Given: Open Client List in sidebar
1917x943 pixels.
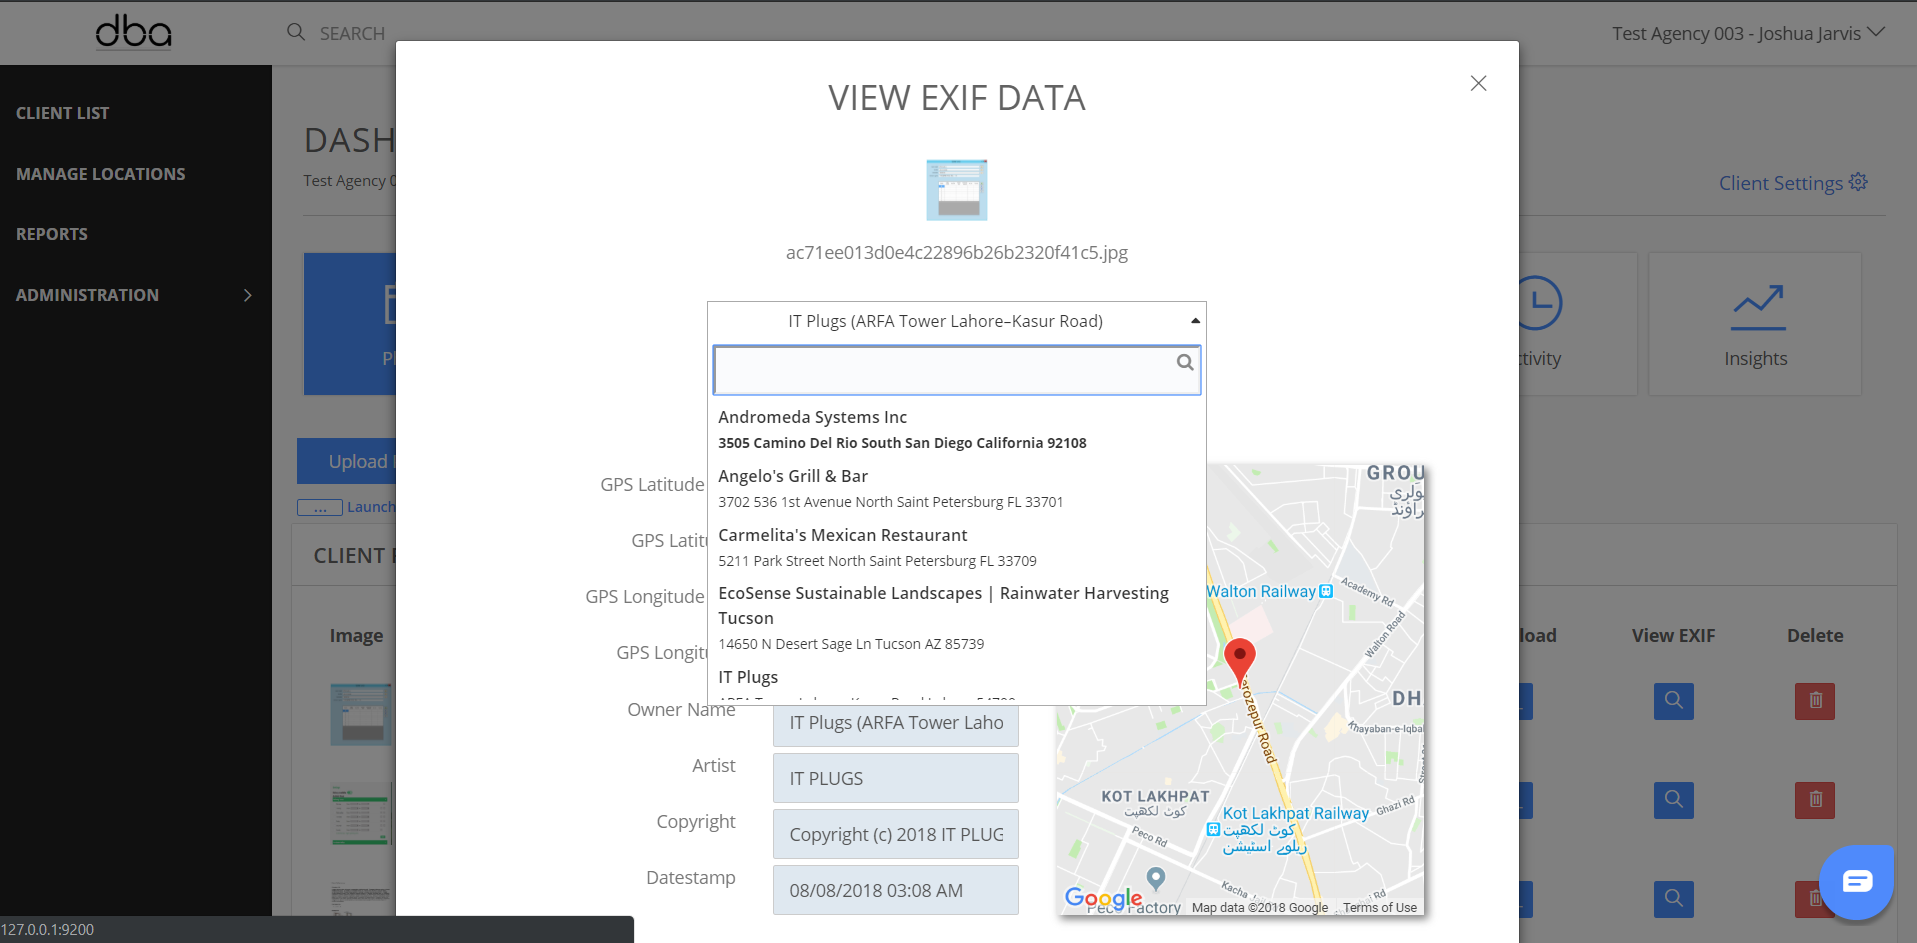Looking at the screenshot, I should [x=63, y=113].
